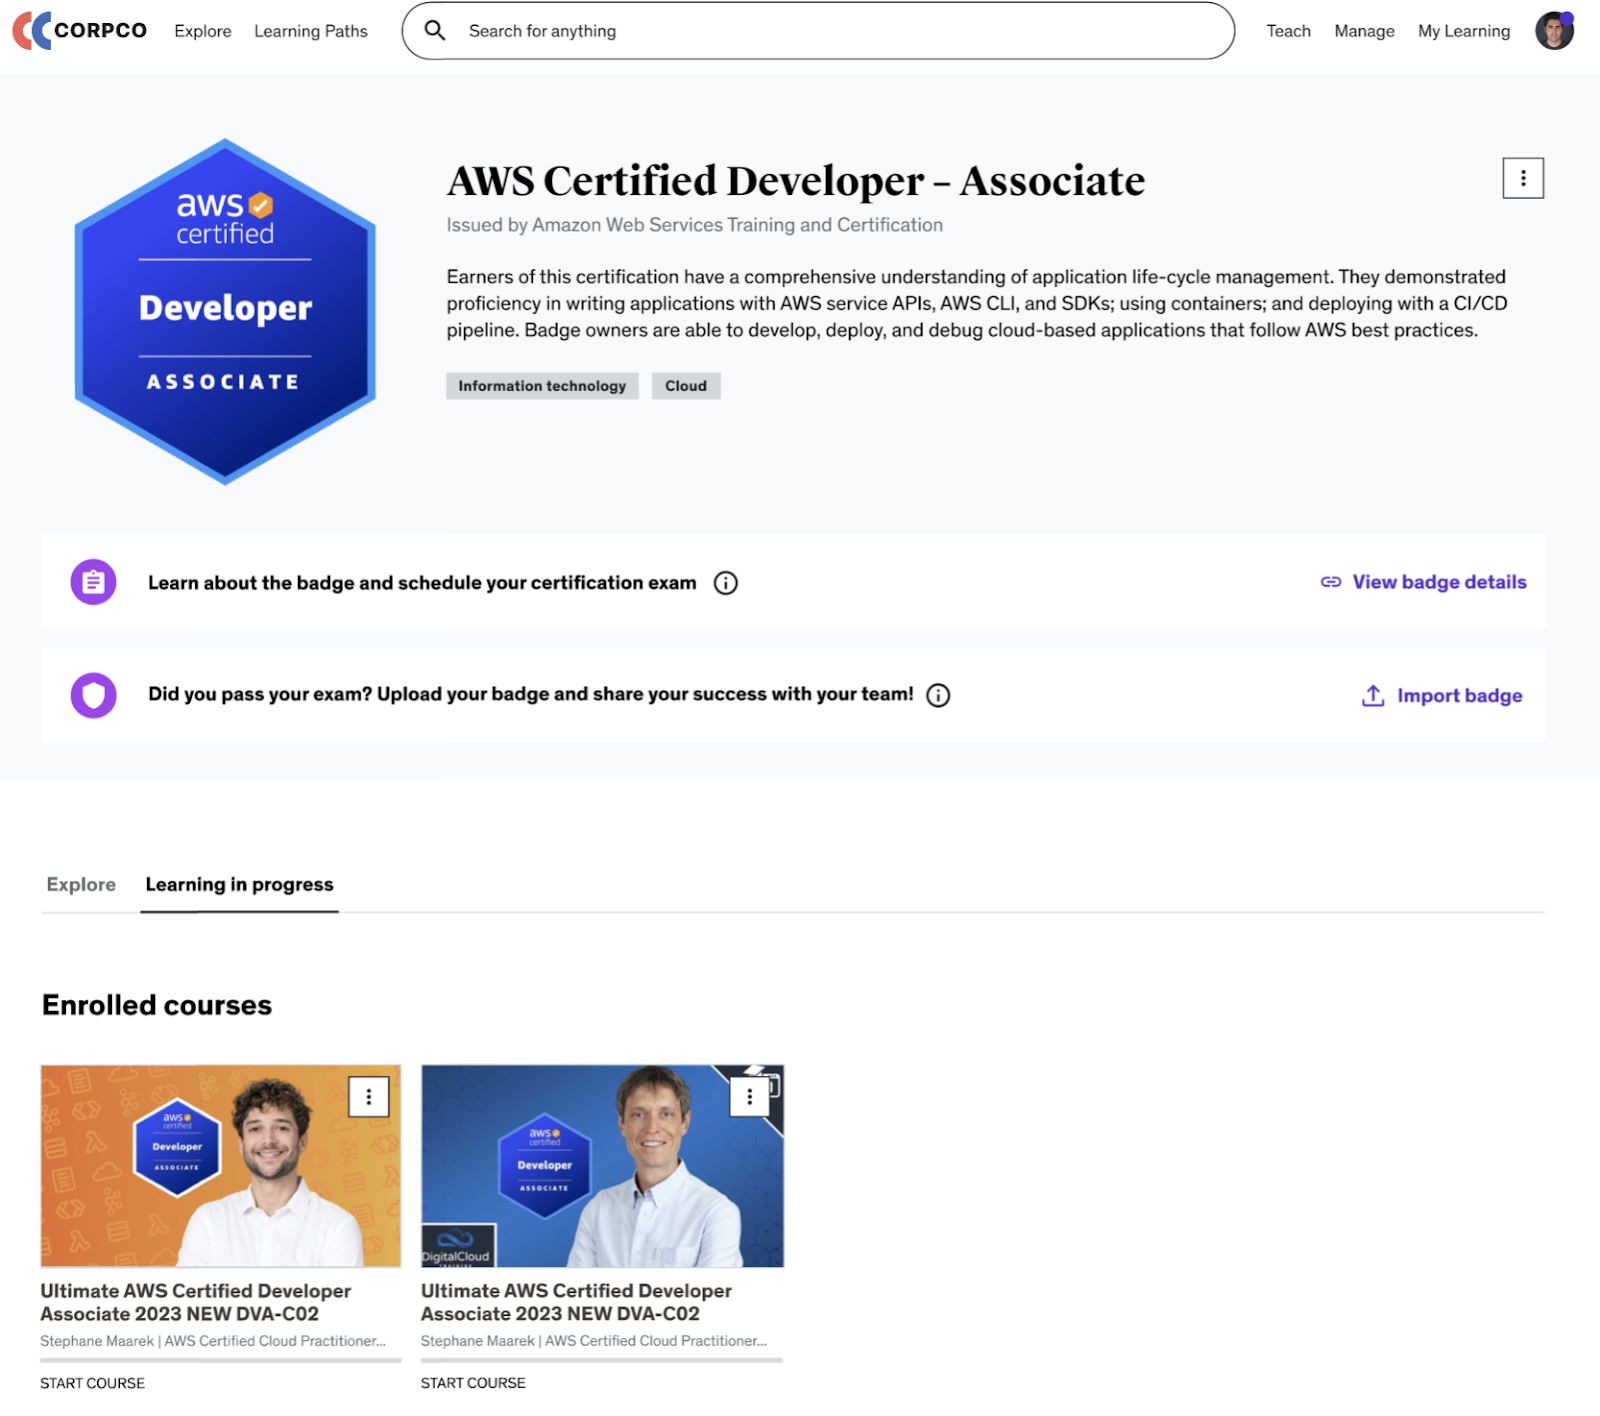Click View badge details
This screenshot has width=1600, height=1416.
click(x=1438, y=581)
